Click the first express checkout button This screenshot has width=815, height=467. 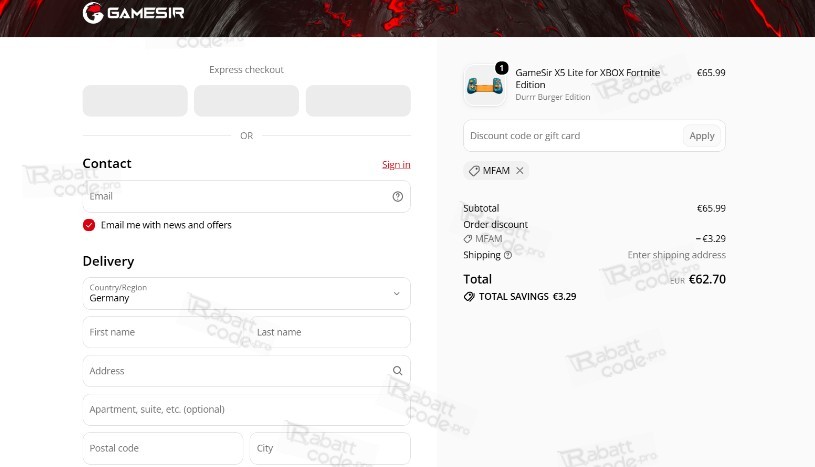(x=135, y=101)
